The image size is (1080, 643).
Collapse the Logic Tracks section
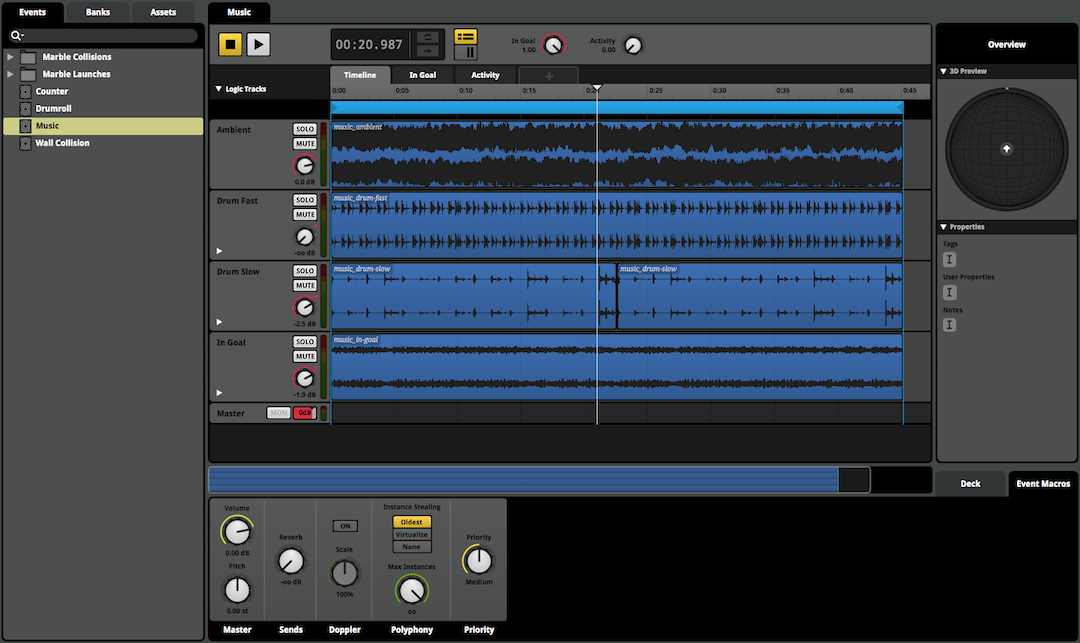point(218,89)
